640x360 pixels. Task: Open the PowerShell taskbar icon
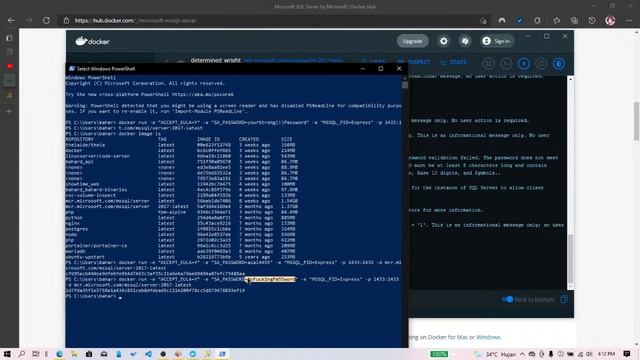222,354
